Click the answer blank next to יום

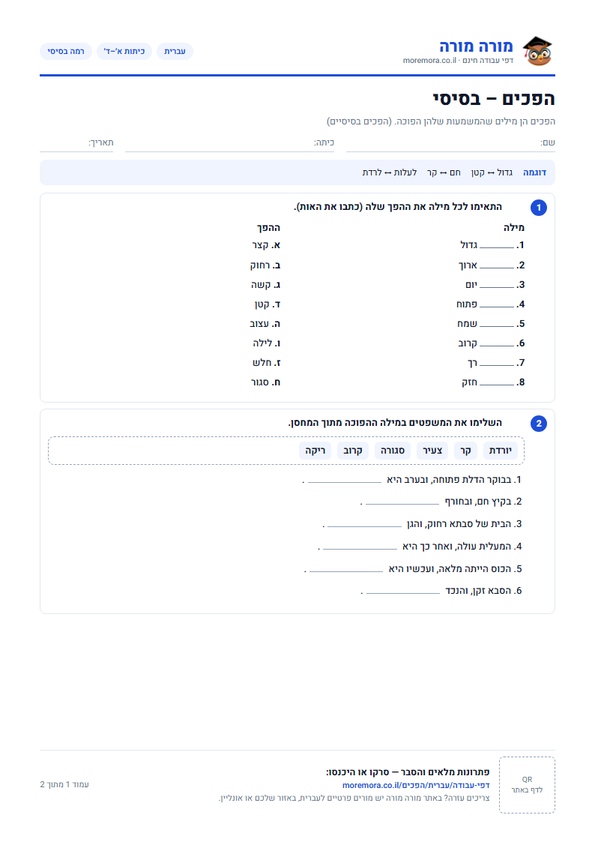tap(497, 286)
